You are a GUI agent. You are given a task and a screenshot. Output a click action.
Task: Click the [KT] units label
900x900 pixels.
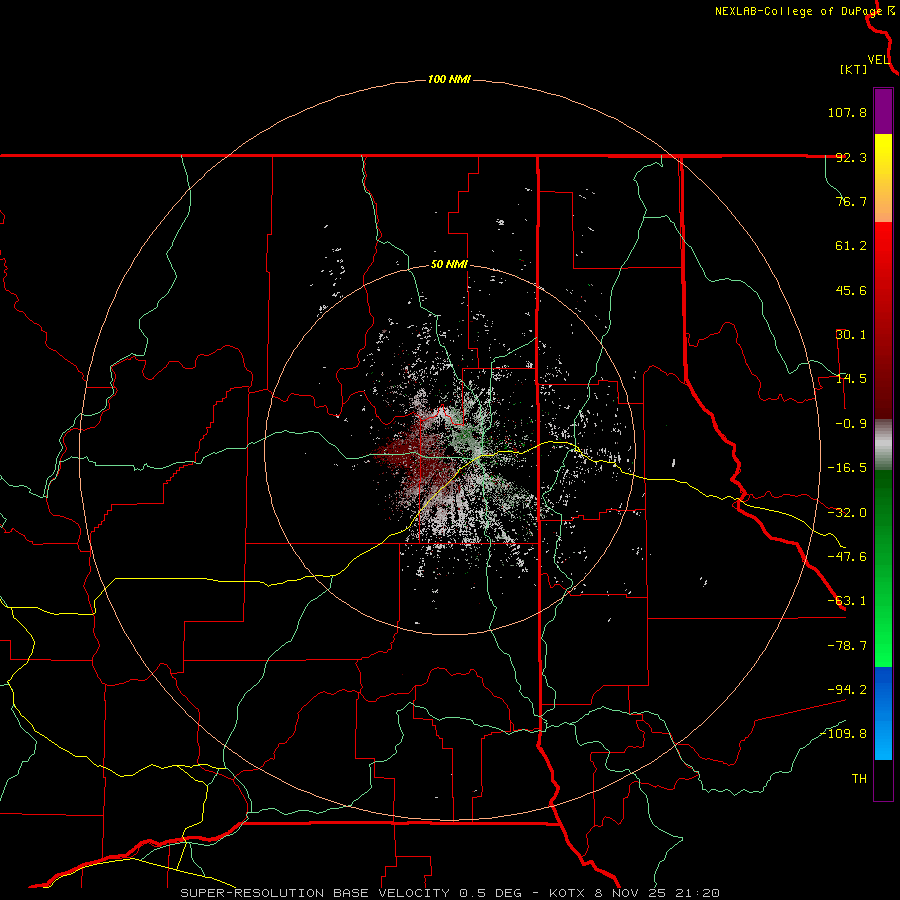pyautogui.click(x=854, y=69)
